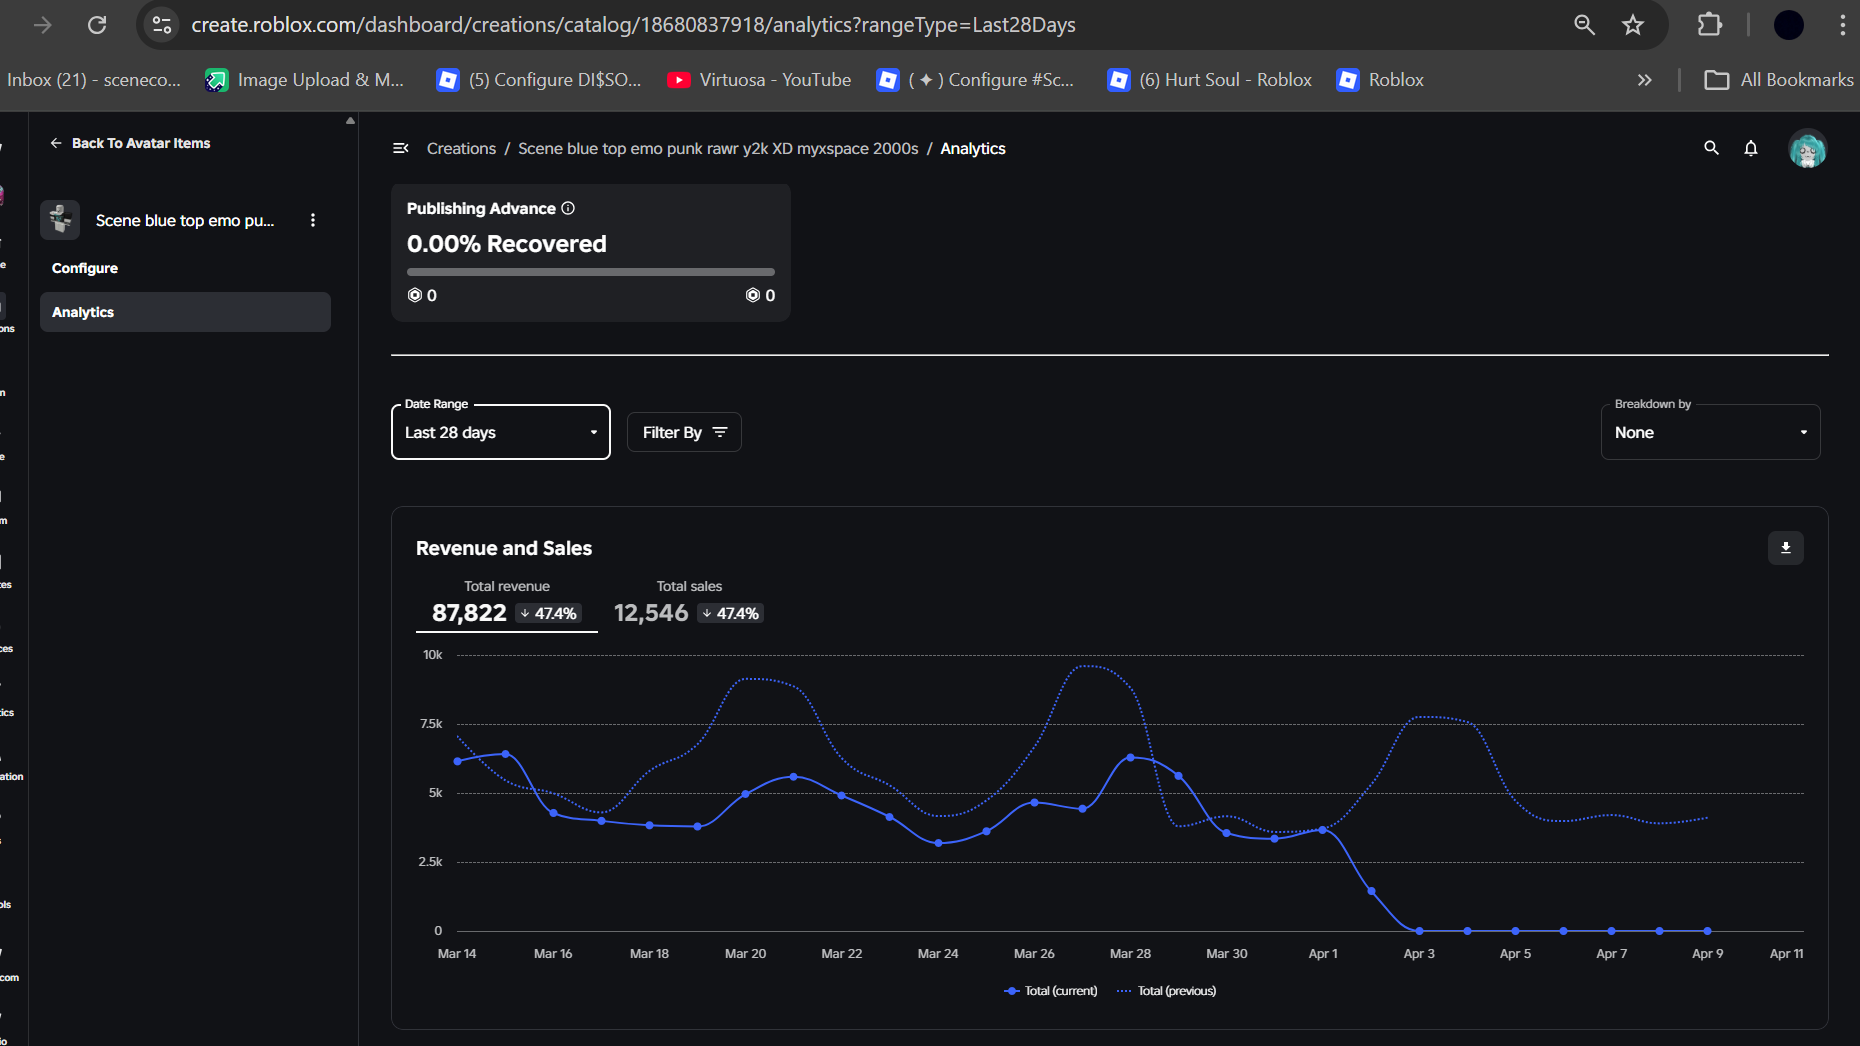
Task: Open the three-dot menu beside item name
Action: tap(313, 220)
